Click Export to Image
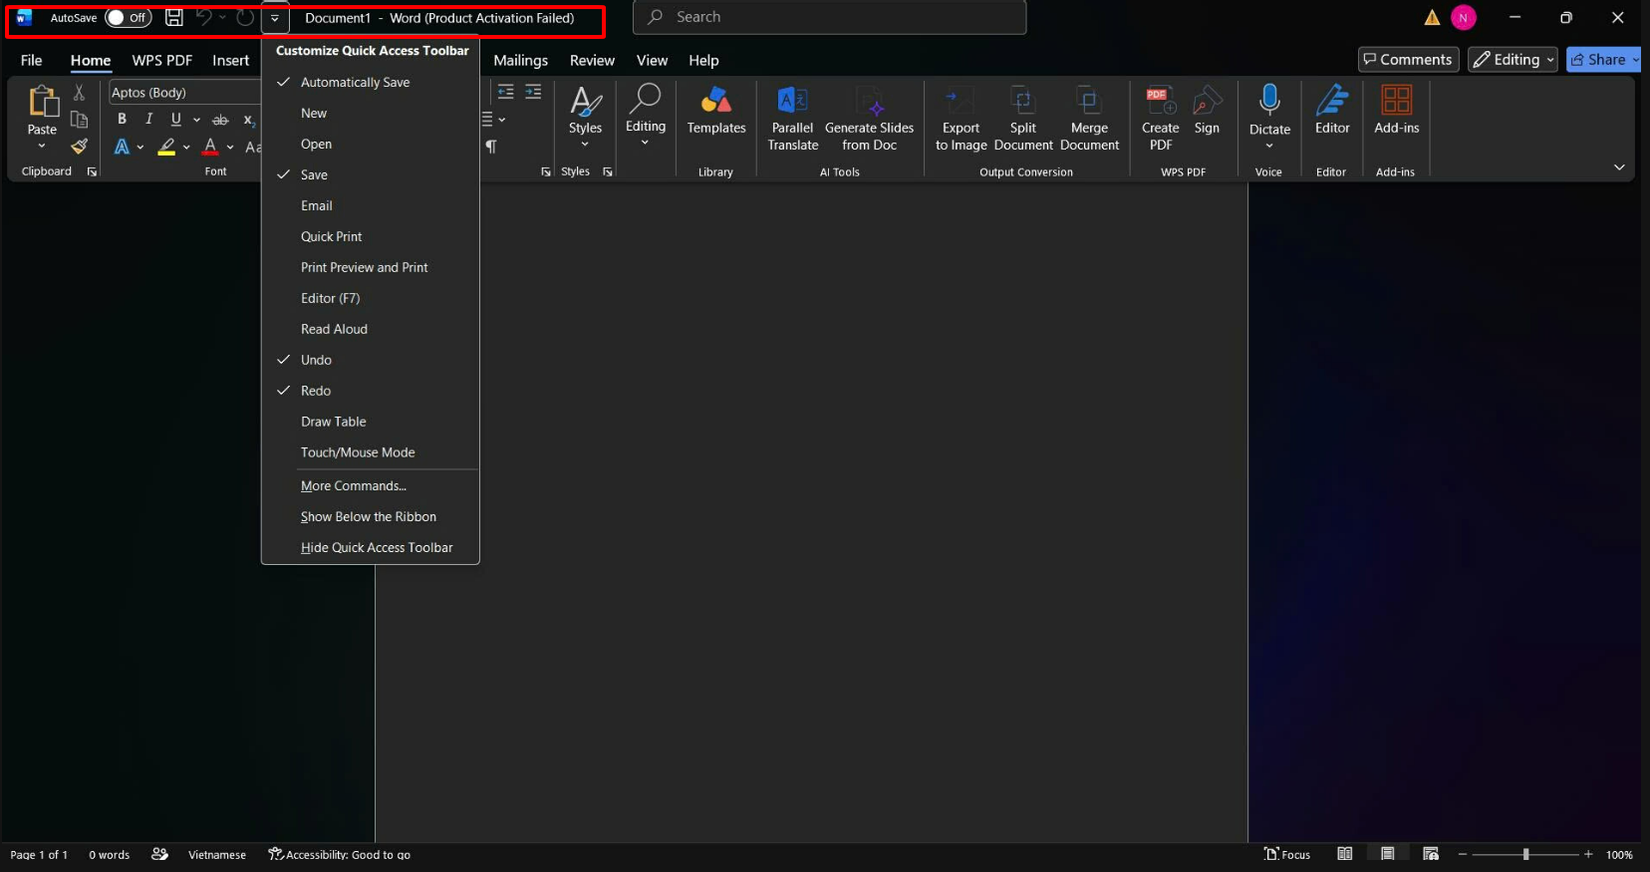The width and height of the screenshot is (1650, 872). coord(961,119)
